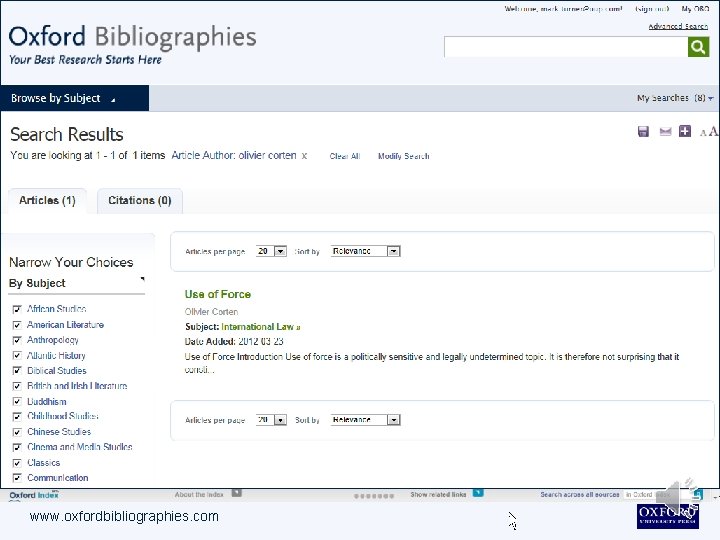Click the Advanced Search link
Screen dimensions: 720x540
(x=678, y=26)
